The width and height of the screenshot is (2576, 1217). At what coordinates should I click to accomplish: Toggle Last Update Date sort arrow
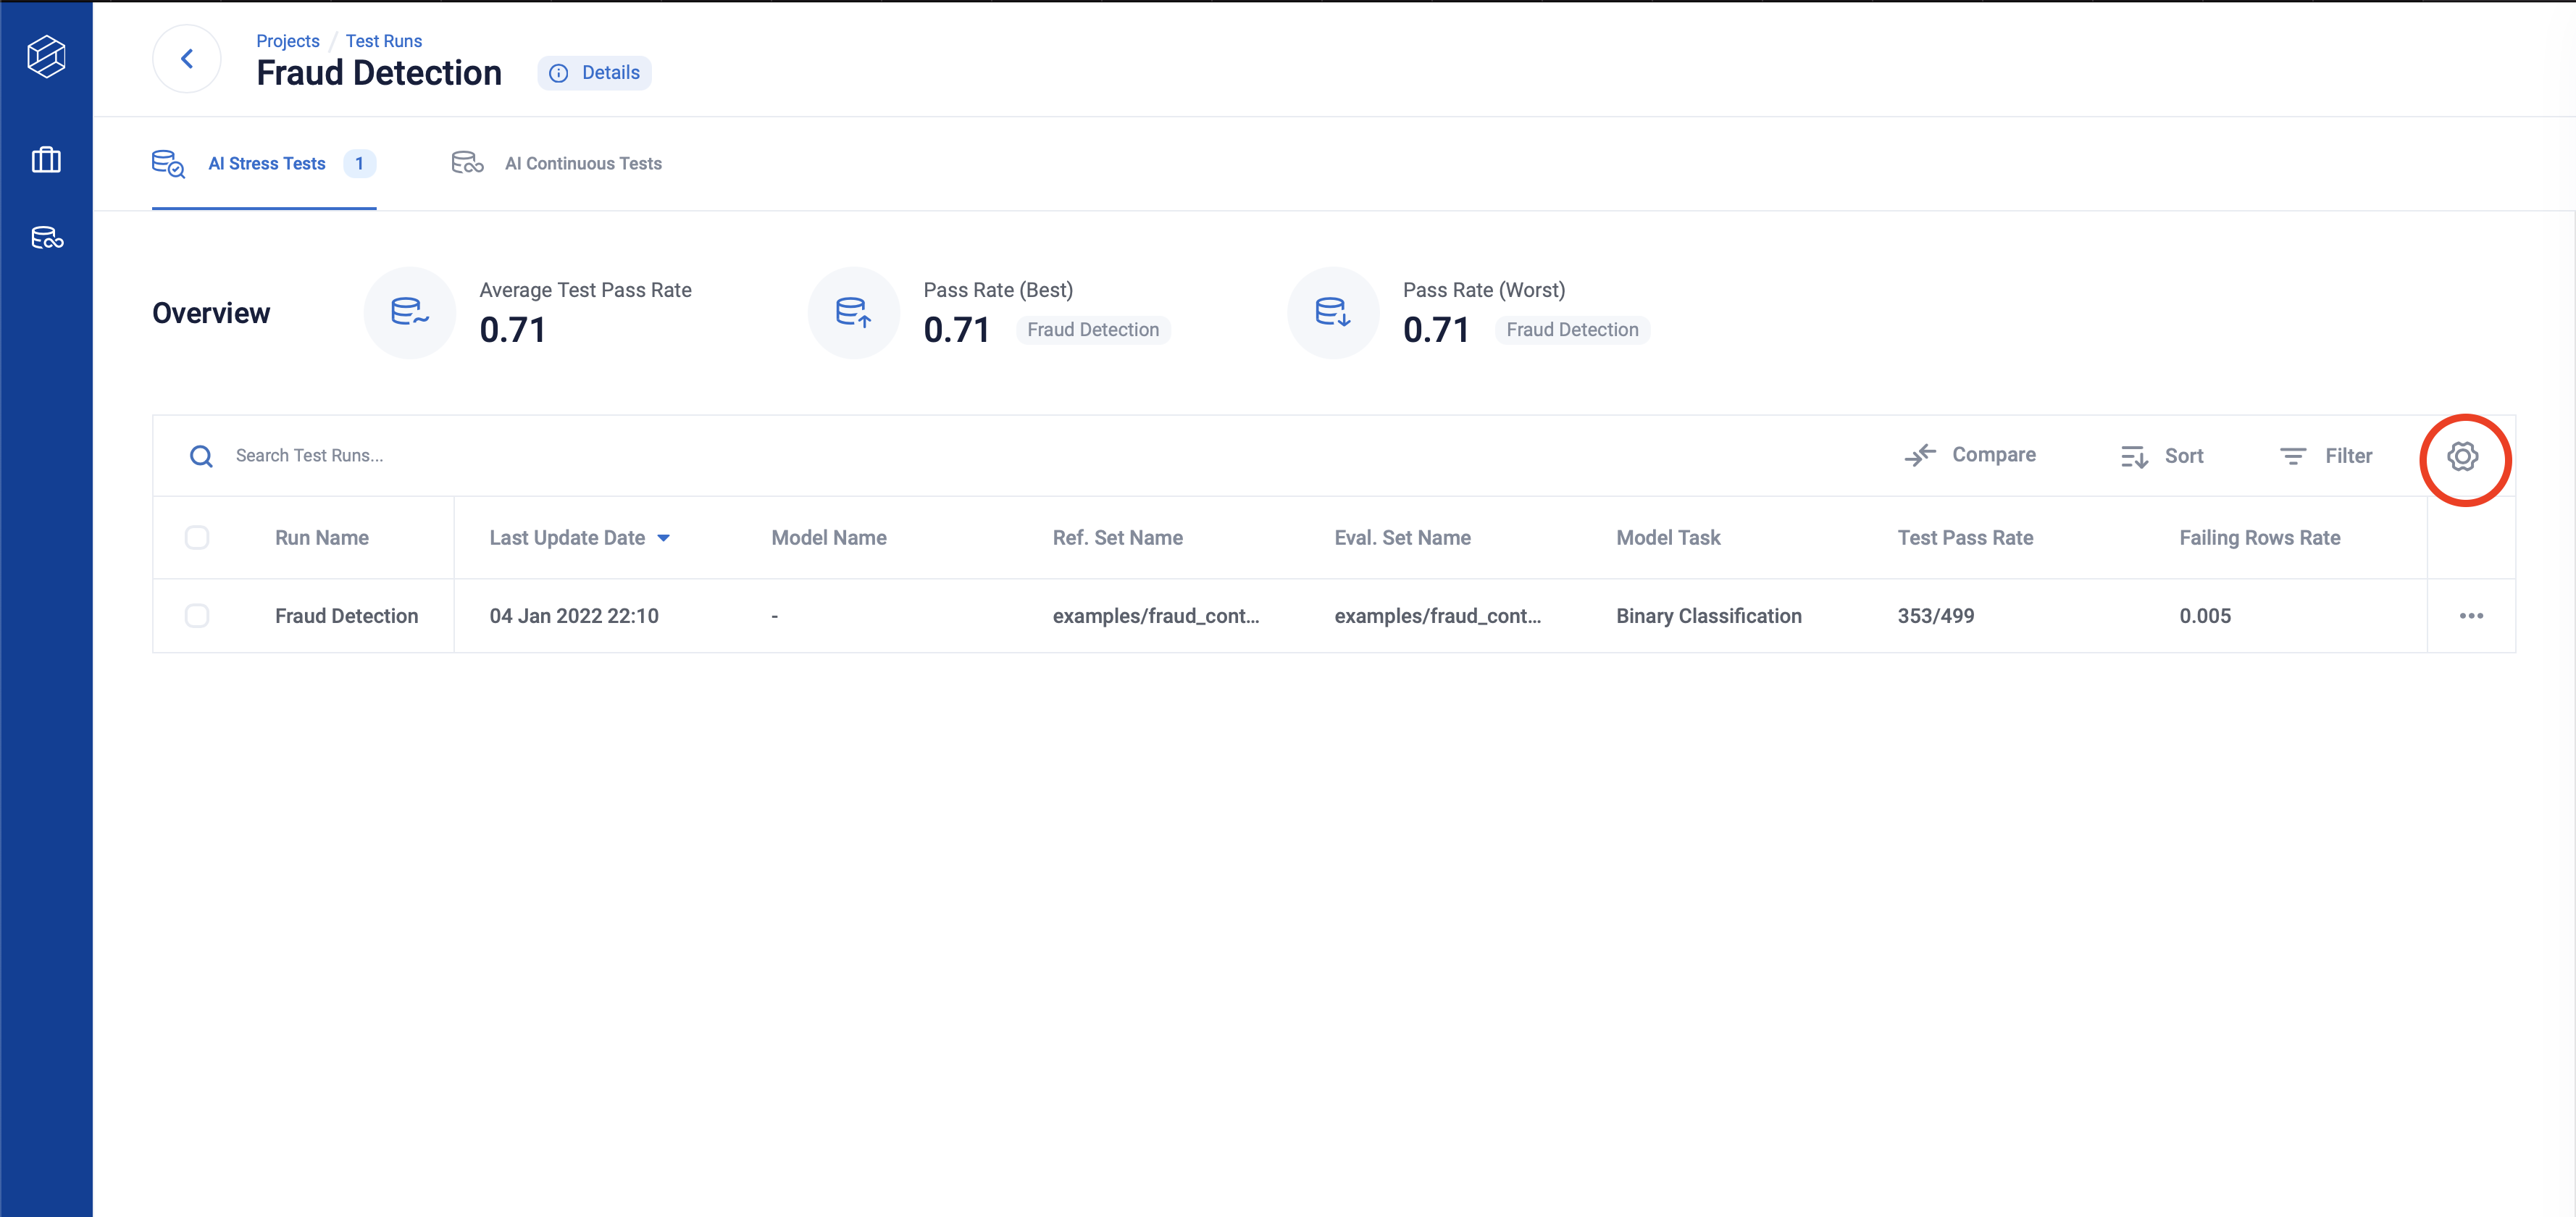(664, 539)
